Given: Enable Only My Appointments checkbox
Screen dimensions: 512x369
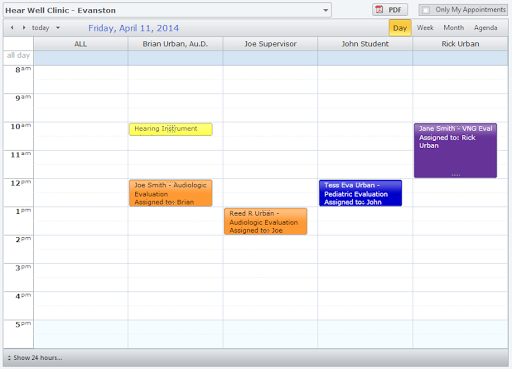Looking at the screenshot, I should pyautogui.click(x=426, y=10).
